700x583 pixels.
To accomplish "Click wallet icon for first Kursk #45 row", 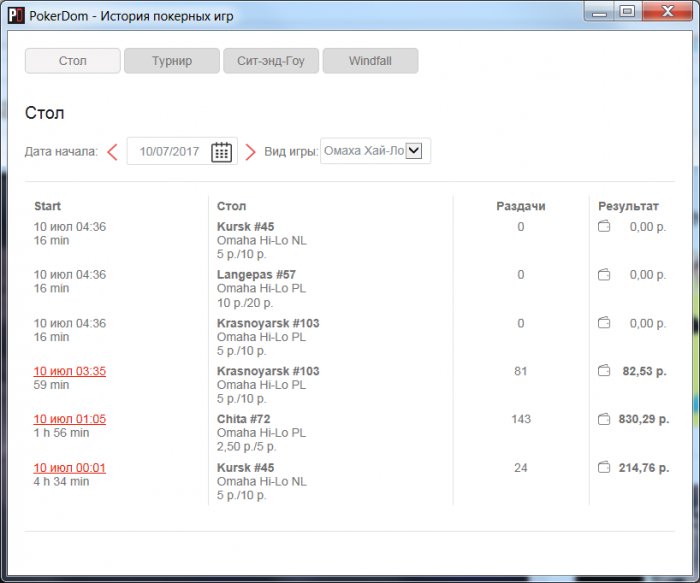I will coord(604,227).
